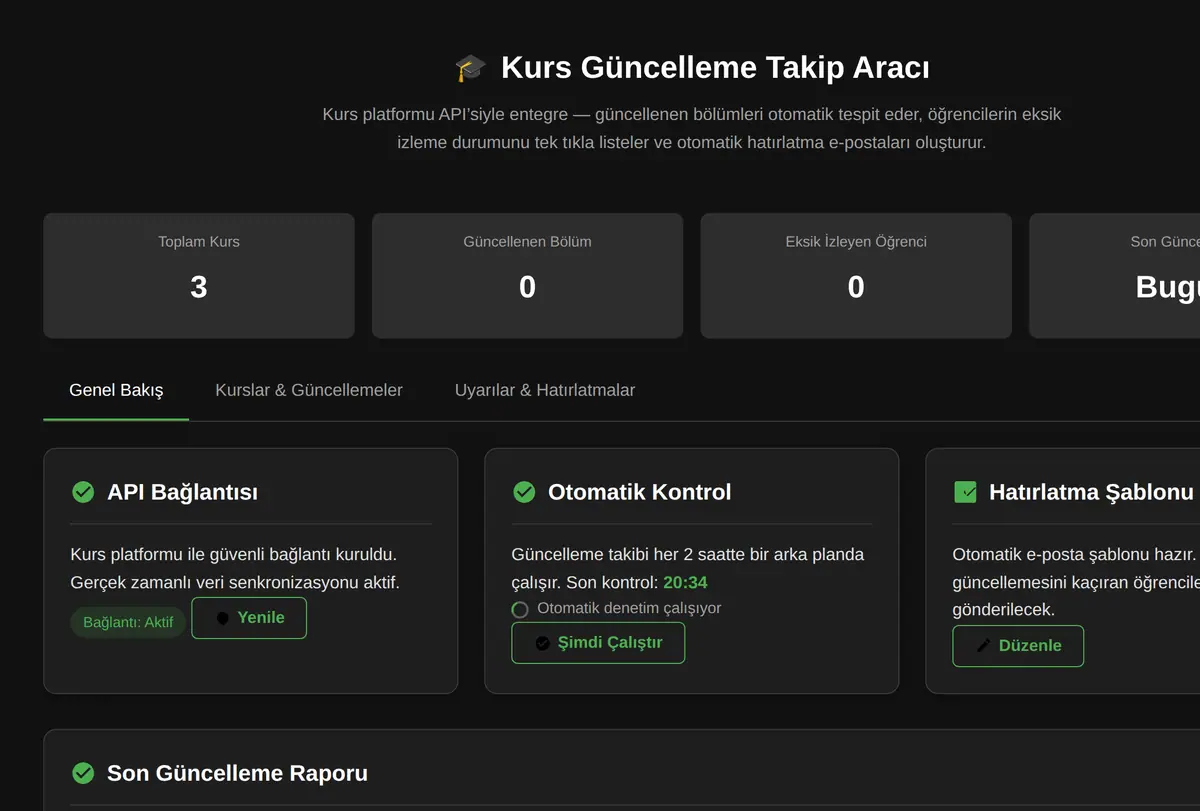Click the Kurs Güncelleme Takip Aracı heading
The width and height of the screenshot is (1200, 811).
715,68
